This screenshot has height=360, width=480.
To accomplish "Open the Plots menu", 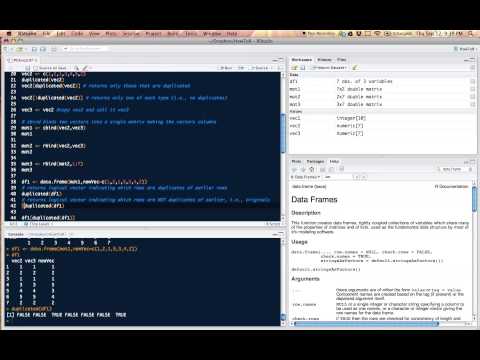I will (111, 34).
